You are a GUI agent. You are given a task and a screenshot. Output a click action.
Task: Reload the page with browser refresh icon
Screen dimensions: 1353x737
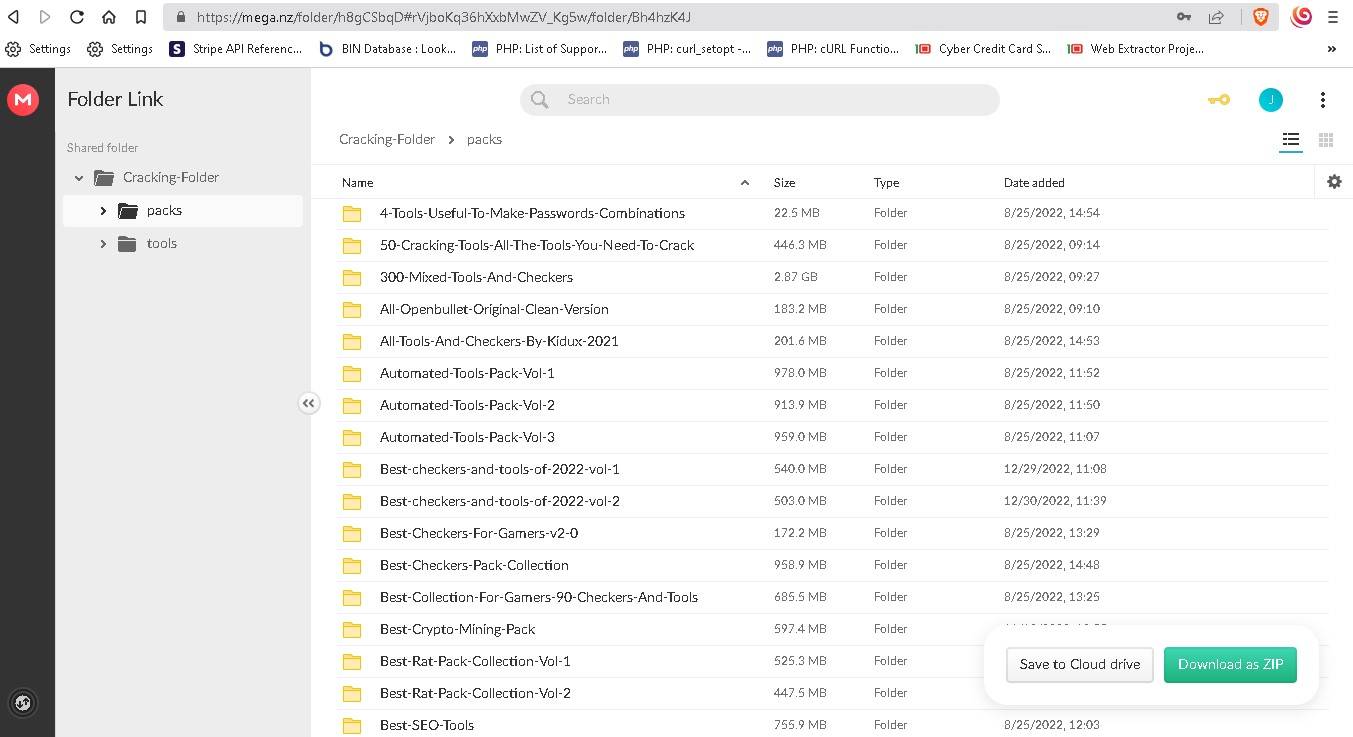[77, 17]
